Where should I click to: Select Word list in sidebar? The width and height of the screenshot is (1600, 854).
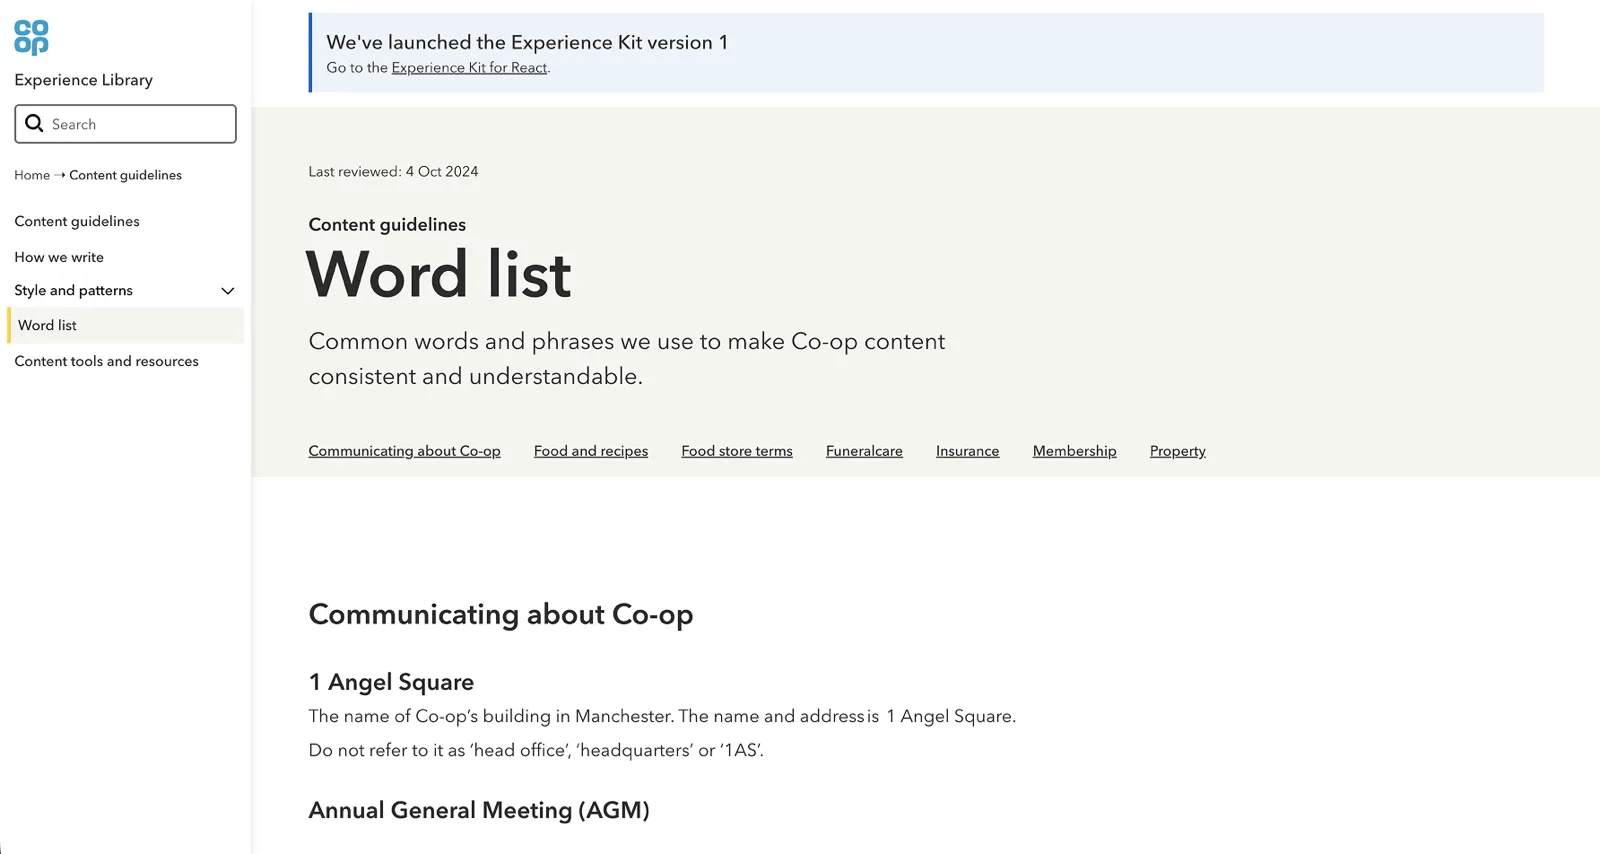(x=125, y=325)
